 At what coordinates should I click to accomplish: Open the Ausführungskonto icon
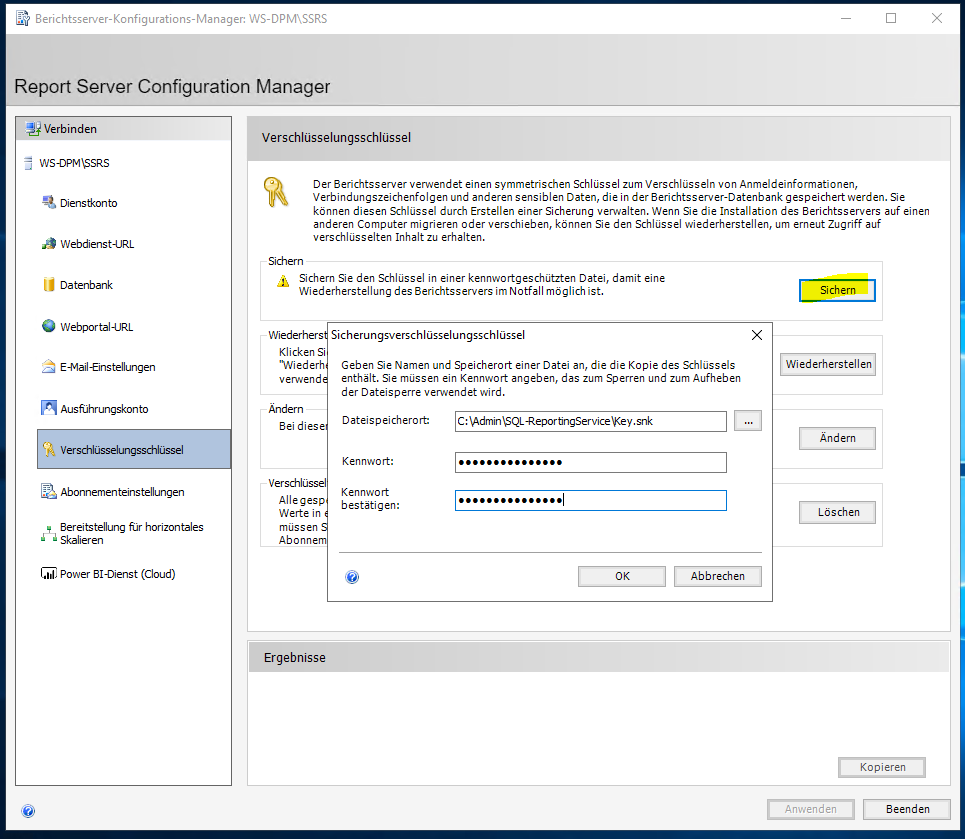49,407
